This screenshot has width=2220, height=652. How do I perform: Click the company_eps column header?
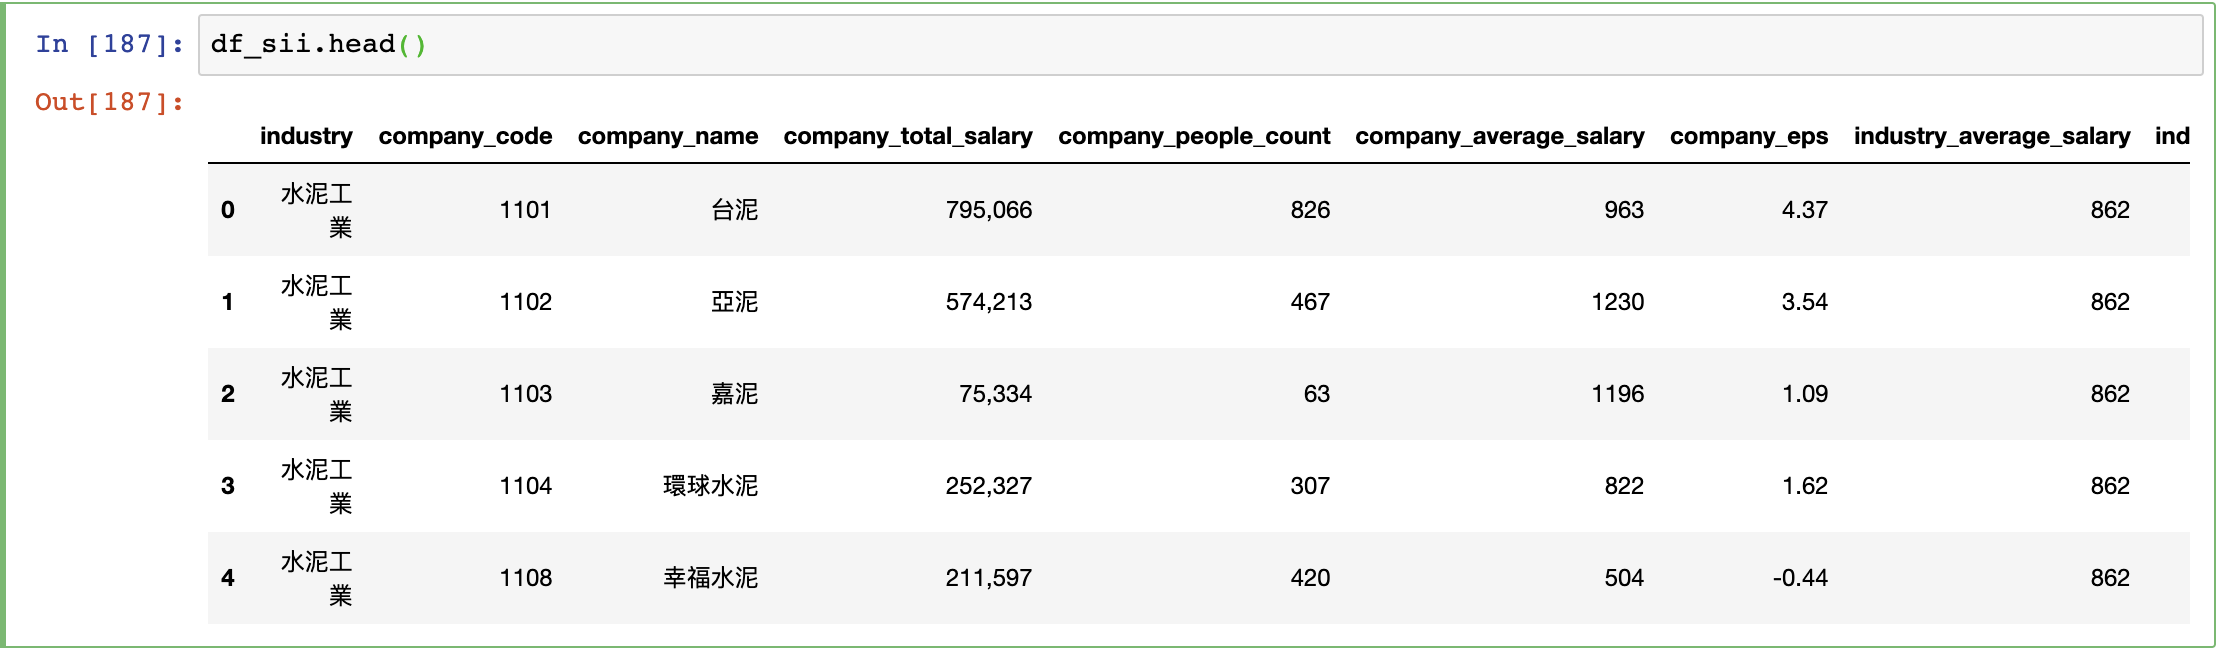(1749, 136)
